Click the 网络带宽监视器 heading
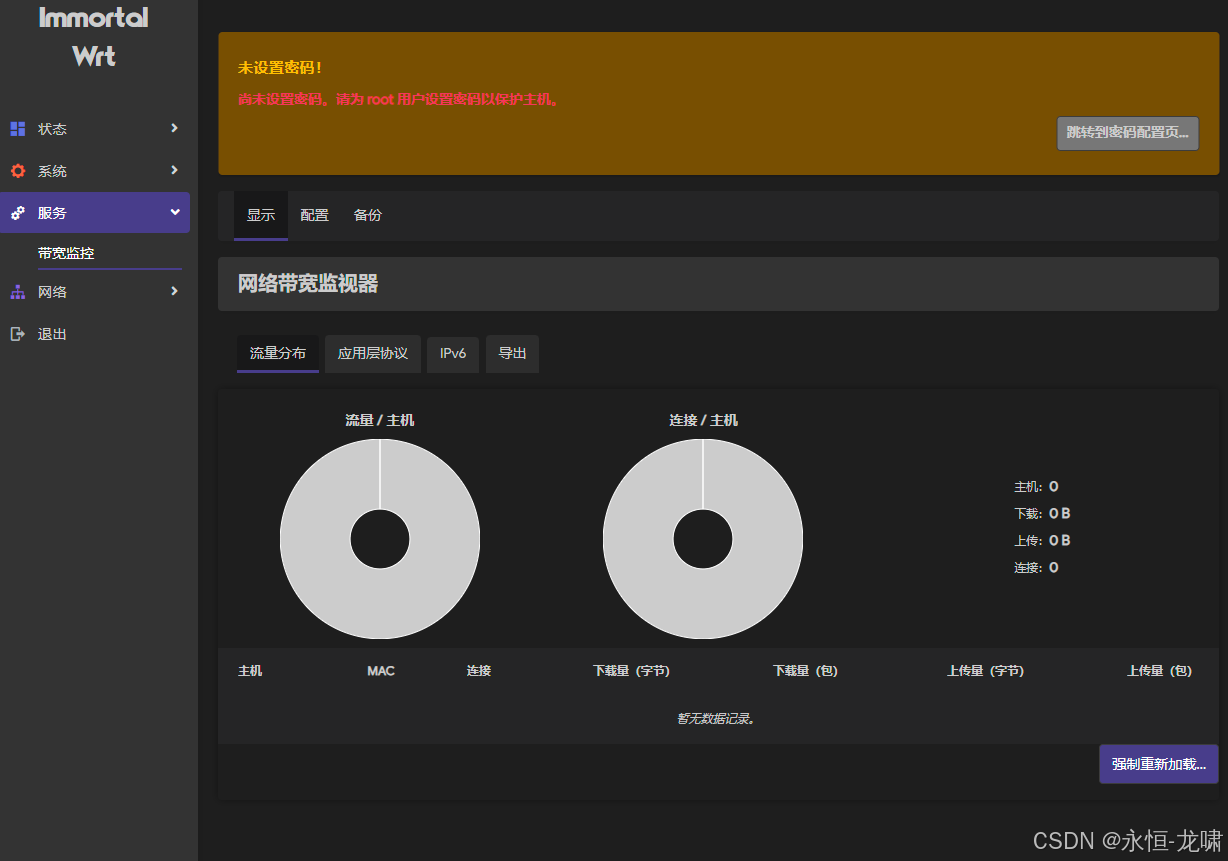 [308, 284]
